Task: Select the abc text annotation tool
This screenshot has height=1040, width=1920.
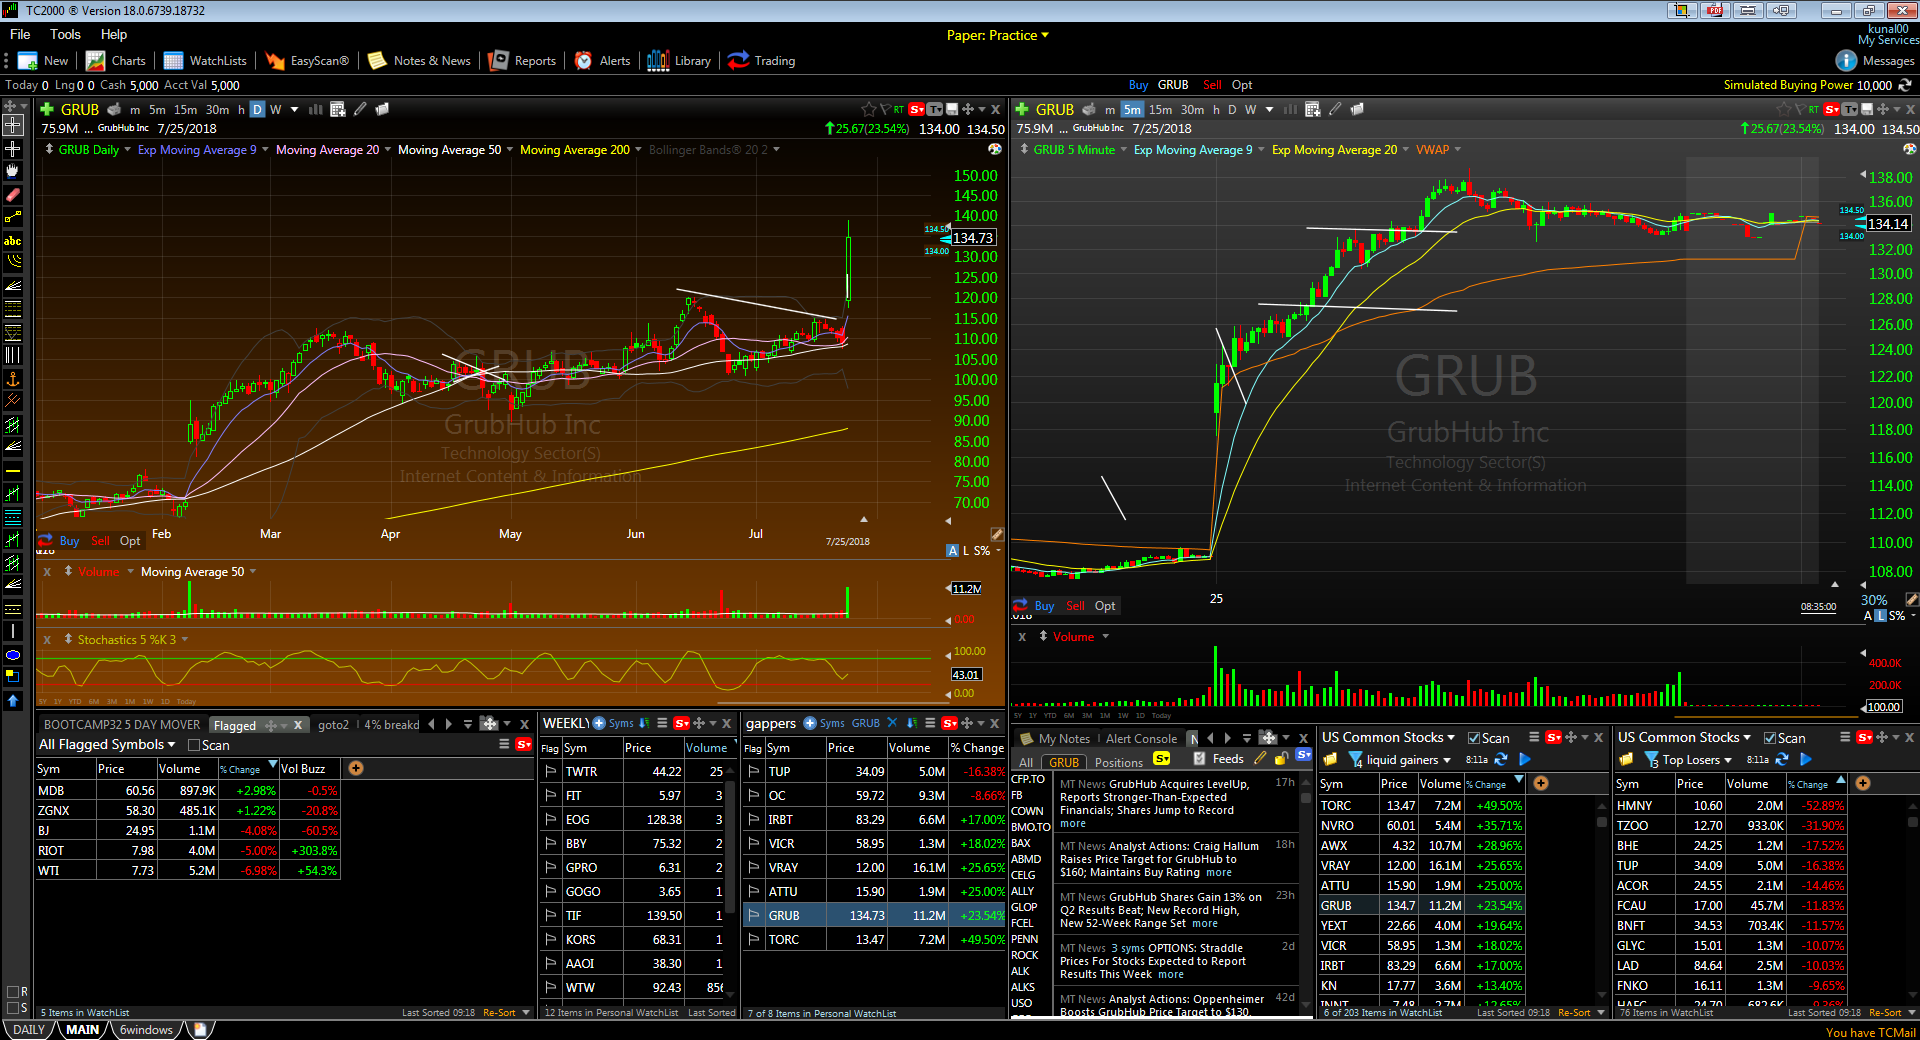Action: pos(13,240)
